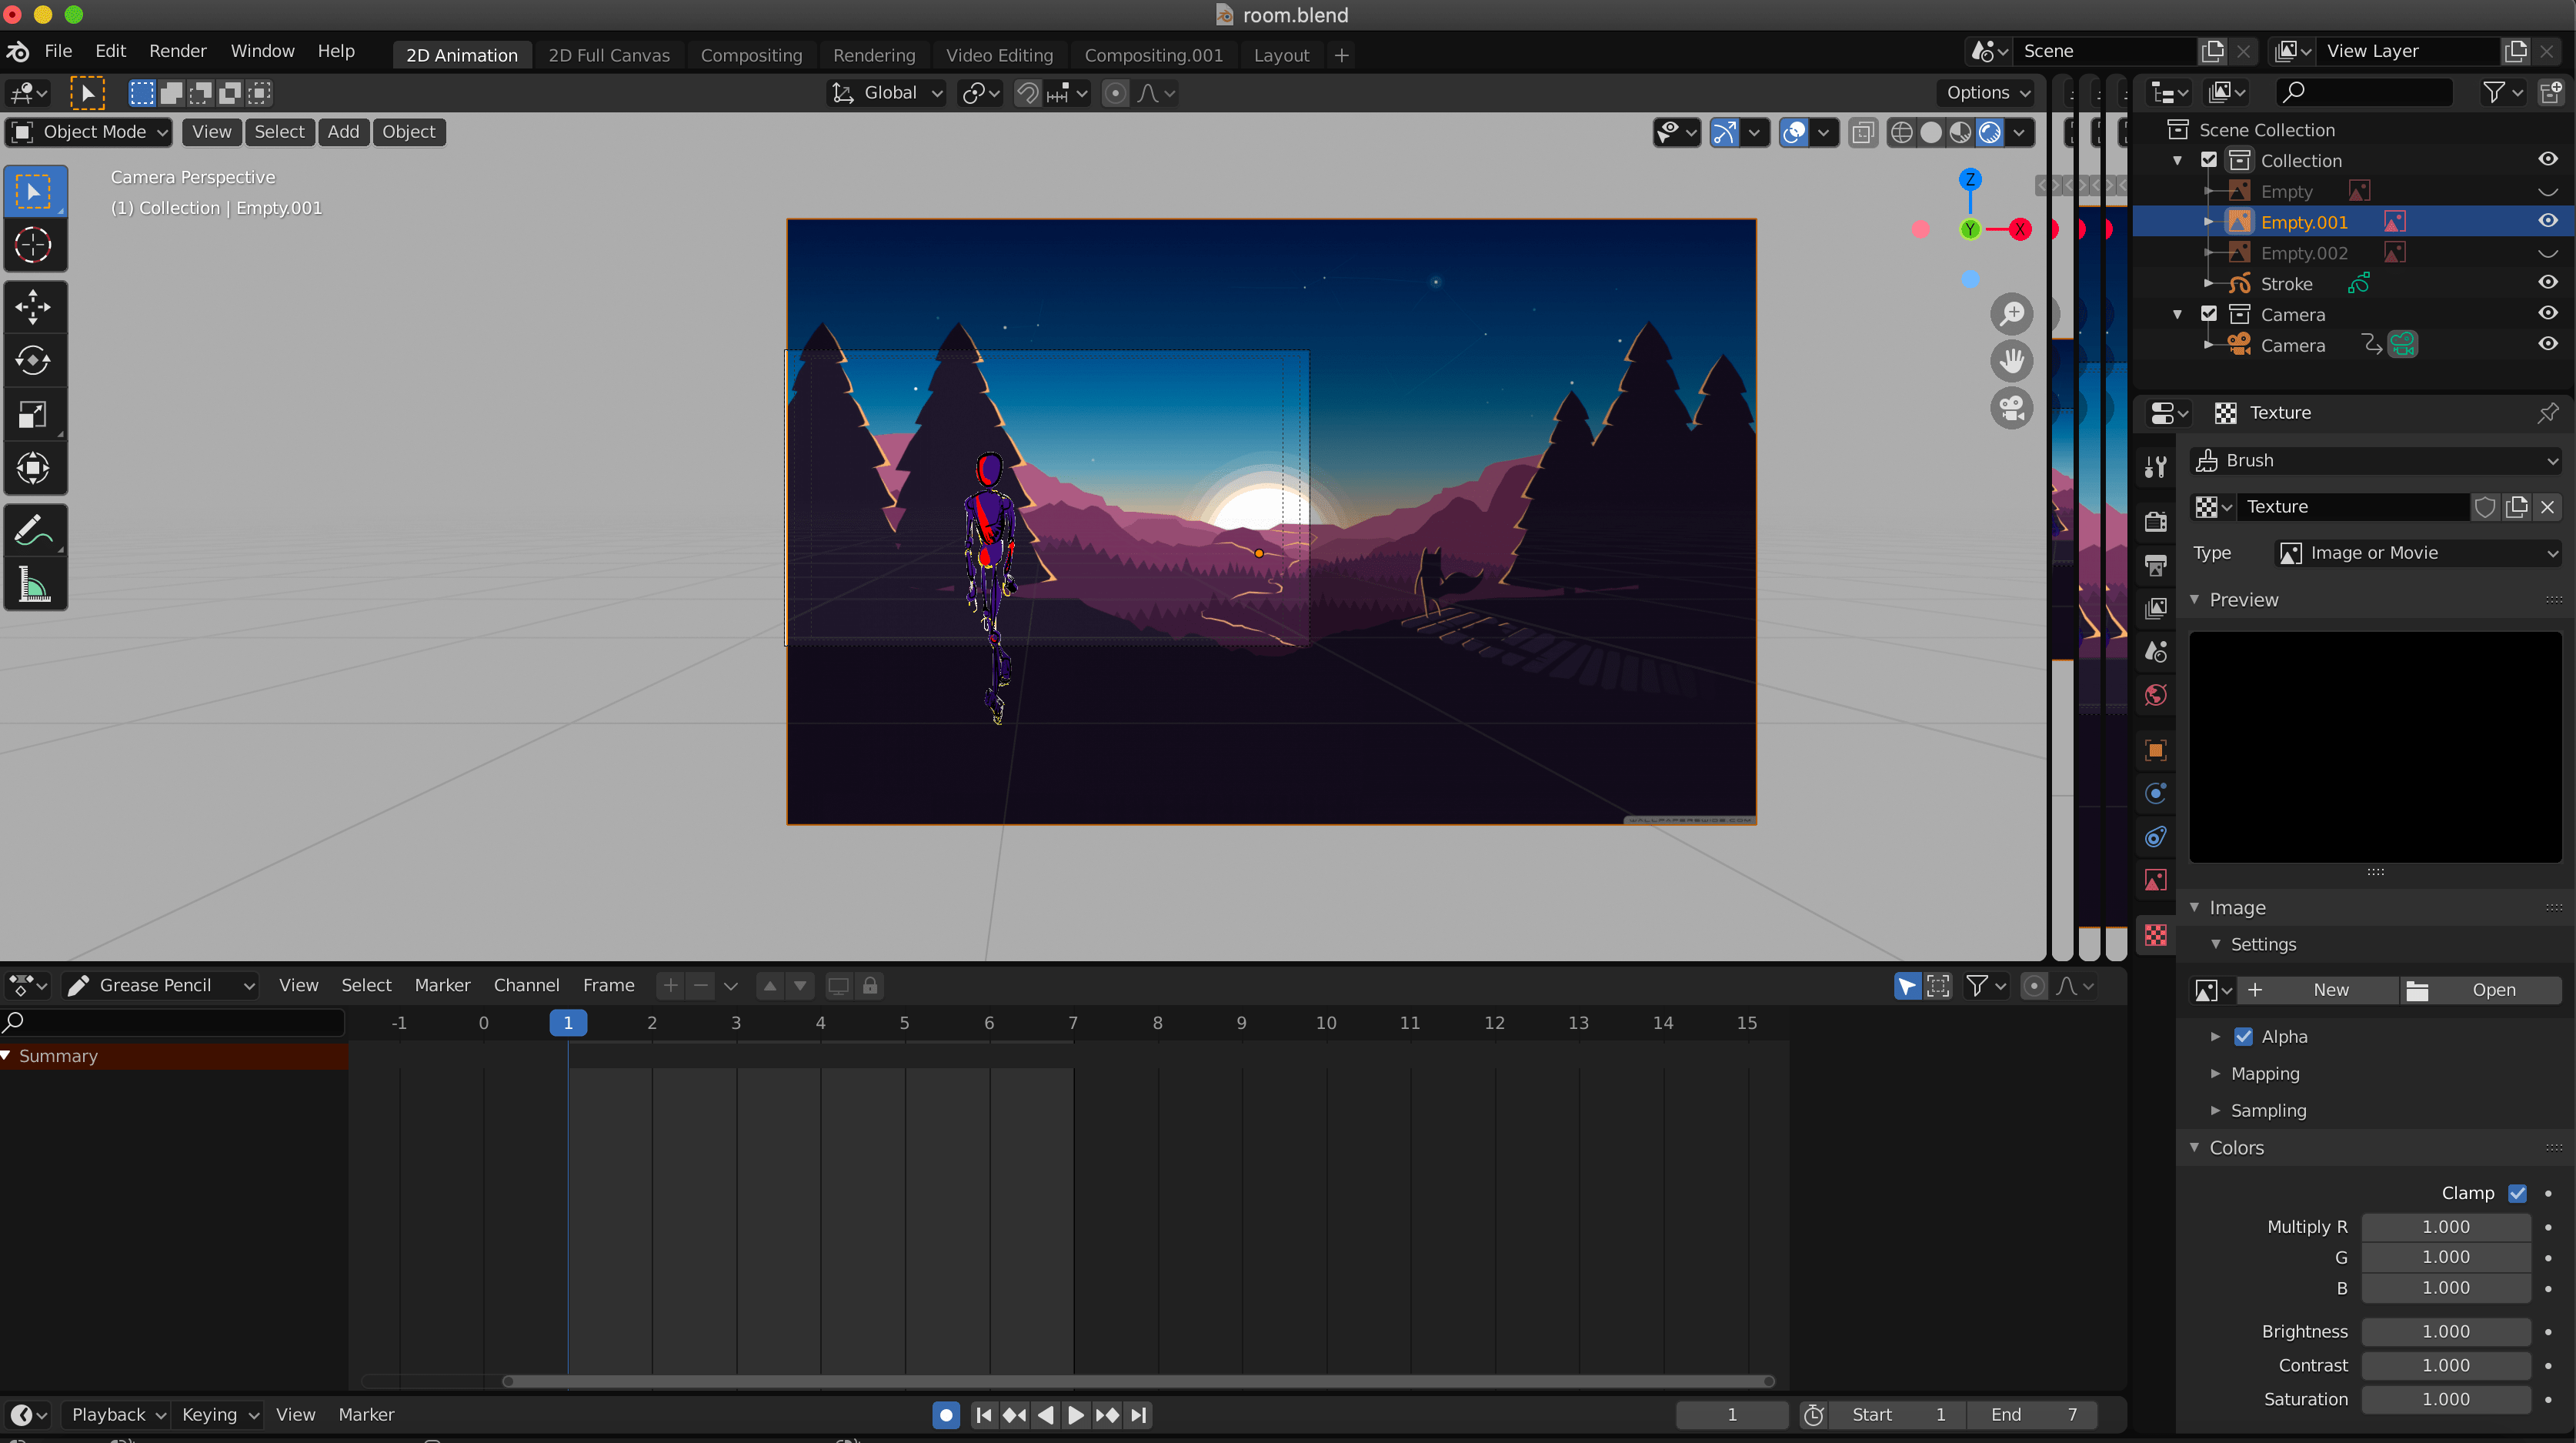Collapse the Camera collection in the outliner
The image size is (2576, 1443).
point(2177,314)
